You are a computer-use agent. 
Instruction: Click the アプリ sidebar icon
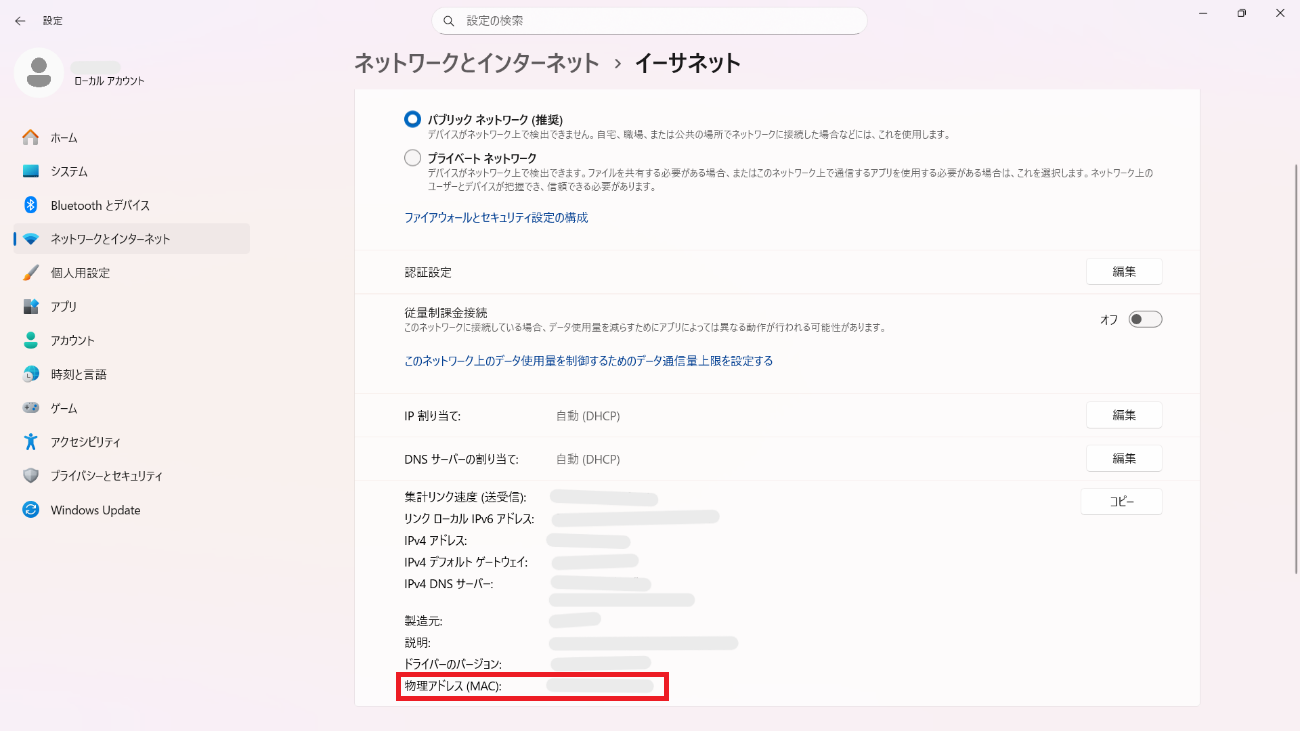(31, 307)
